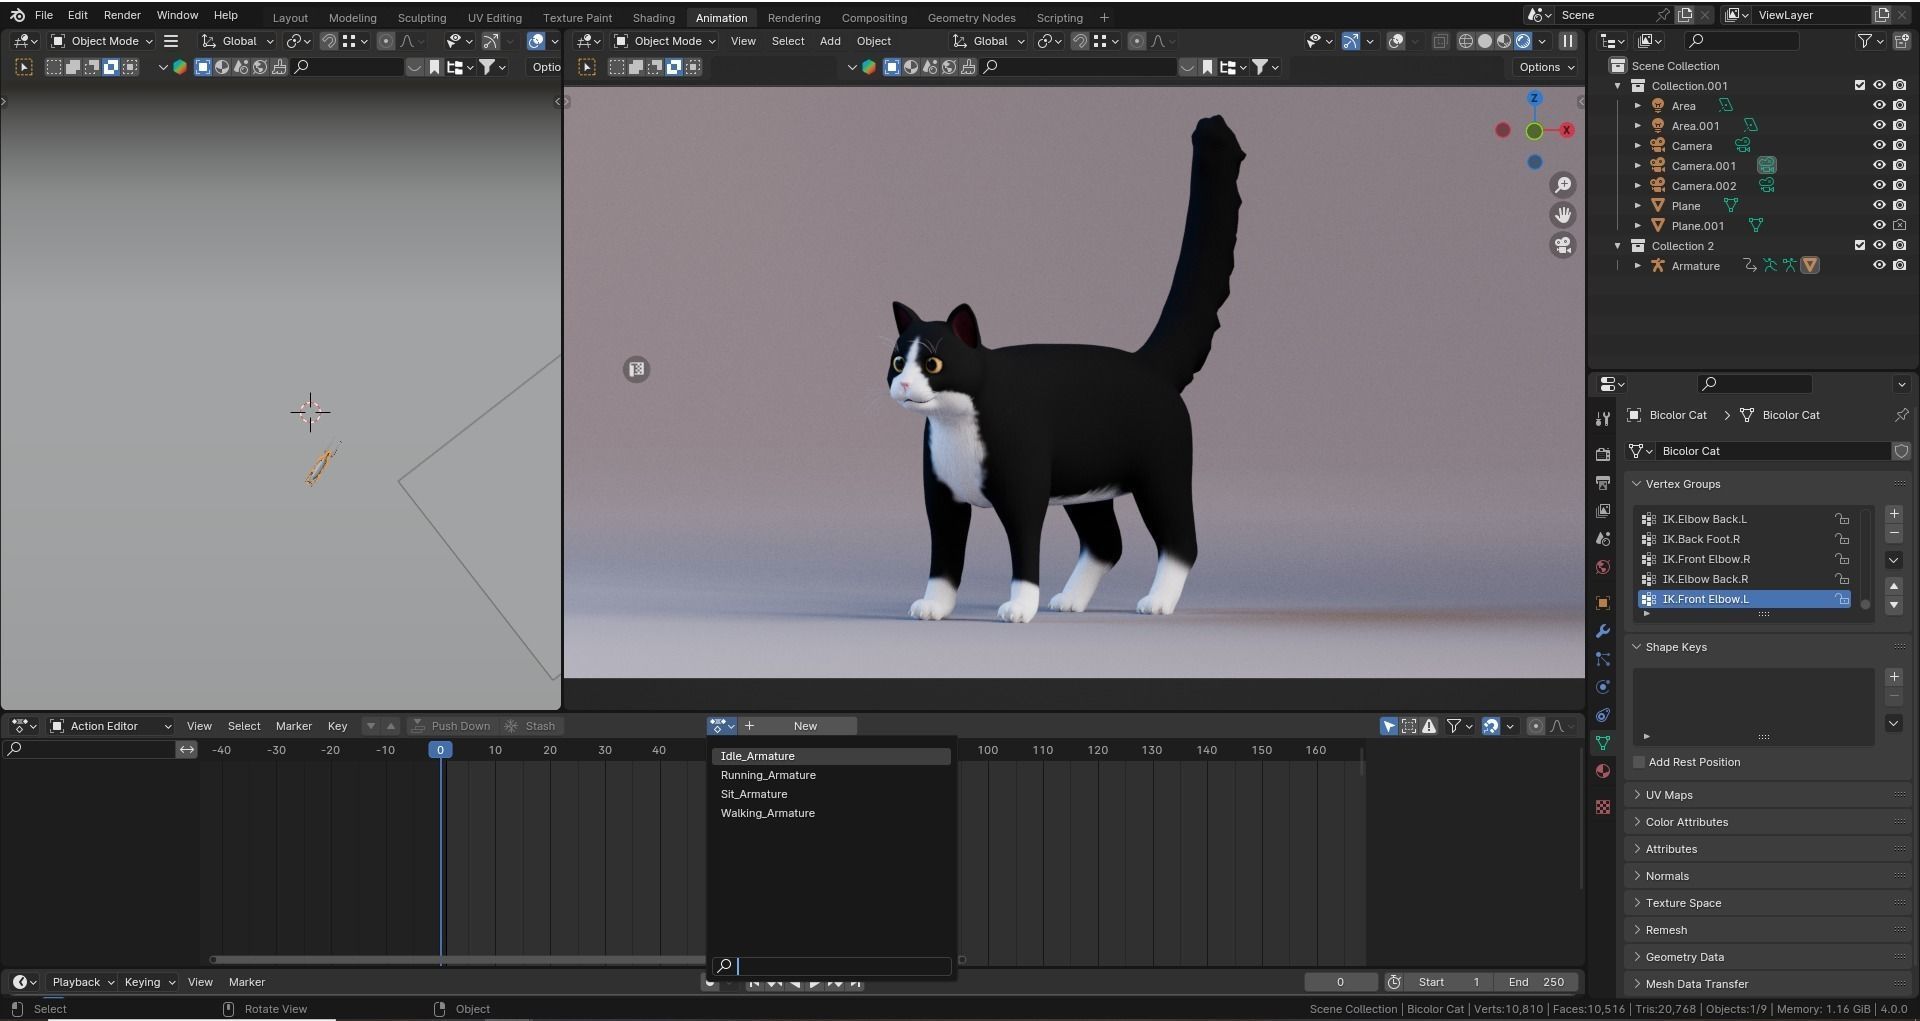The image size is (1920, 1021).
Task: Open the Particles properties tab icon
Action: pyautogui.click(x=1603, y=659)
